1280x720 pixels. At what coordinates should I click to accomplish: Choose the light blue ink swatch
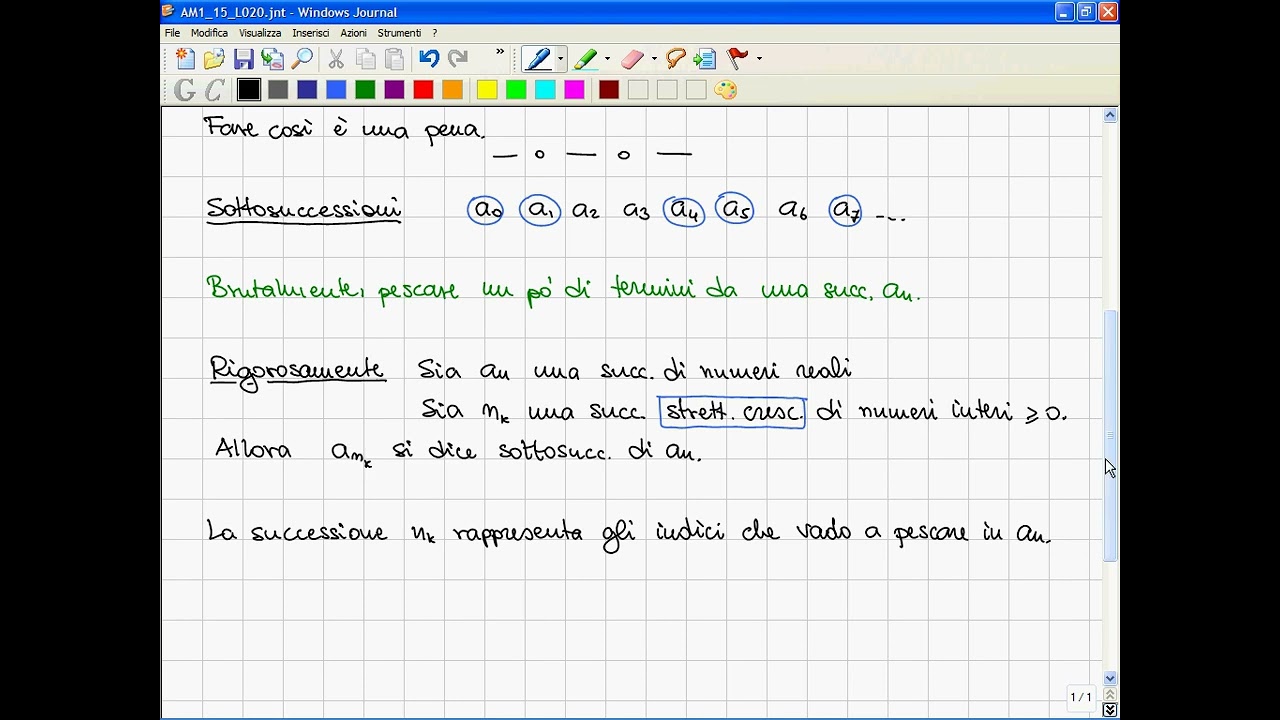click(x=336, y=90)
